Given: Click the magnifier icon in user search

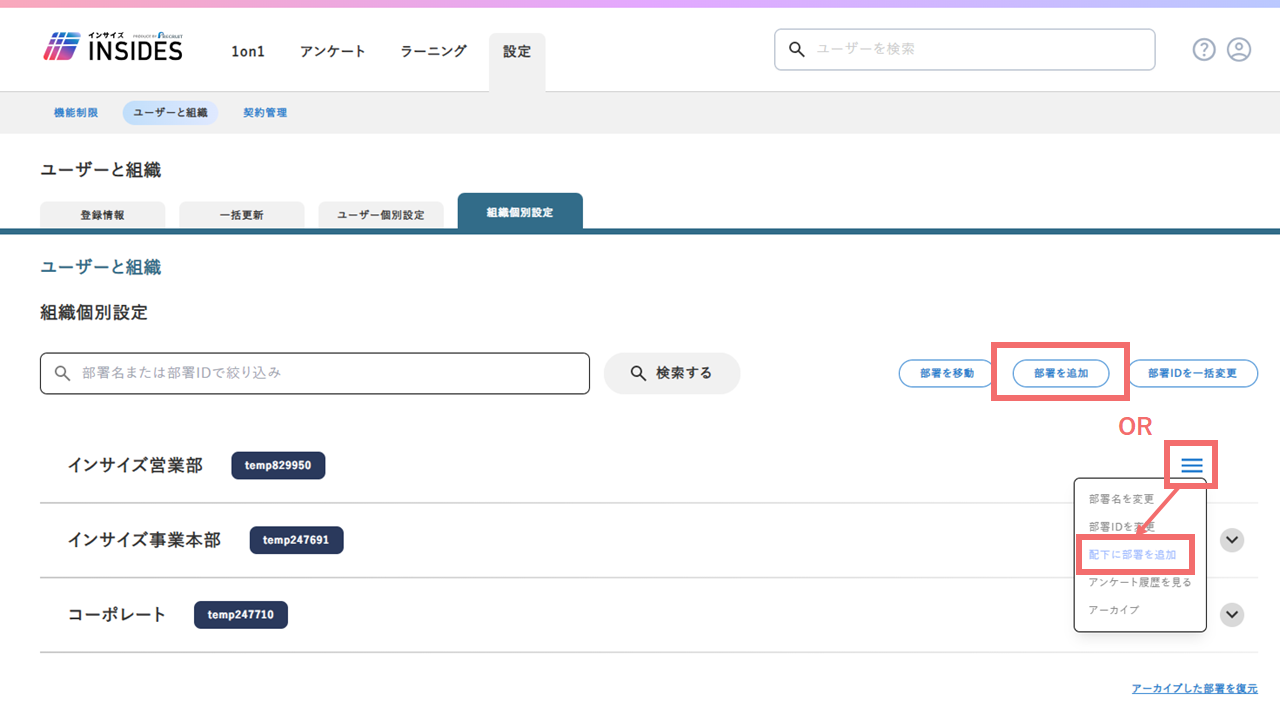Looking at the screenshot, I should [797, 49].
